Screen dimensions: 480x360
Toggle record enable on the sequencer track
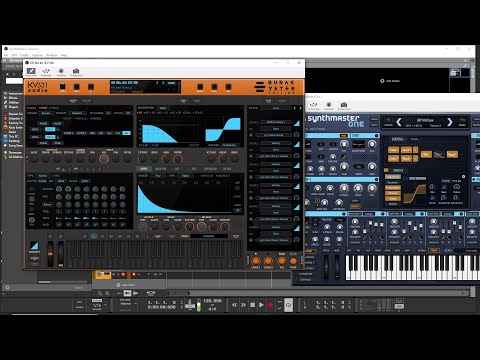134,274
